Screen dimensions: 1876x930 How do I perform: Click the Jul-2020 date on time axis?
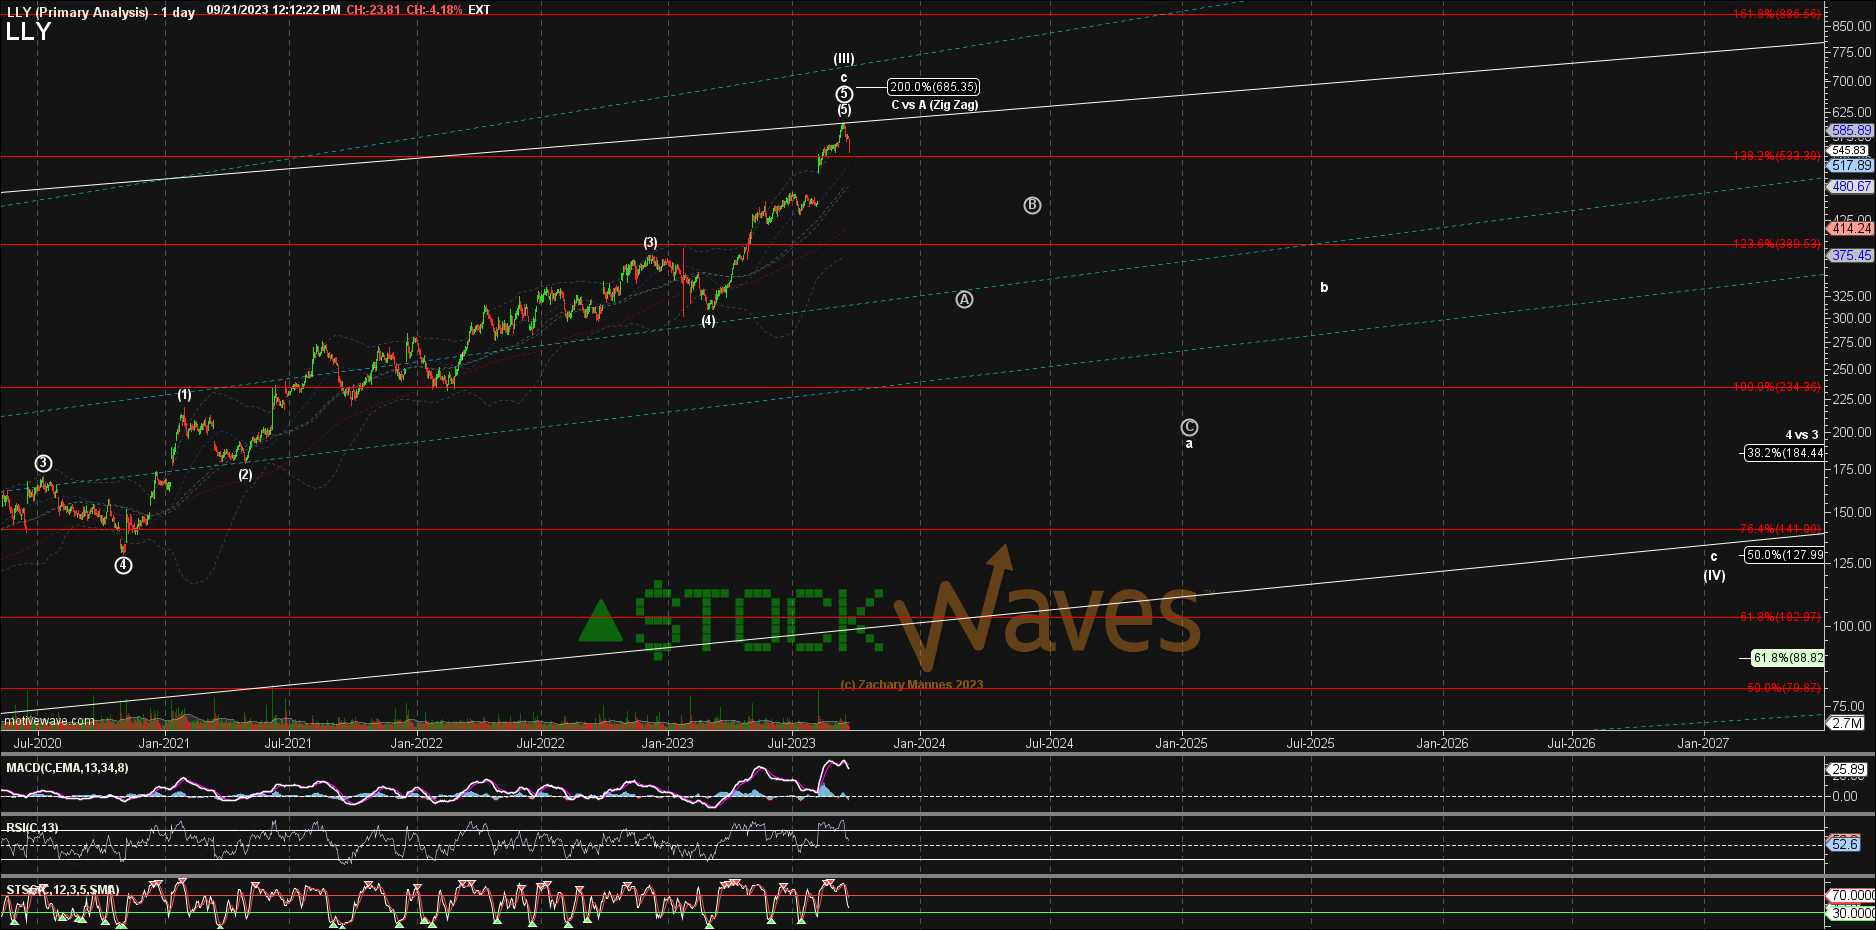[38, 743]
